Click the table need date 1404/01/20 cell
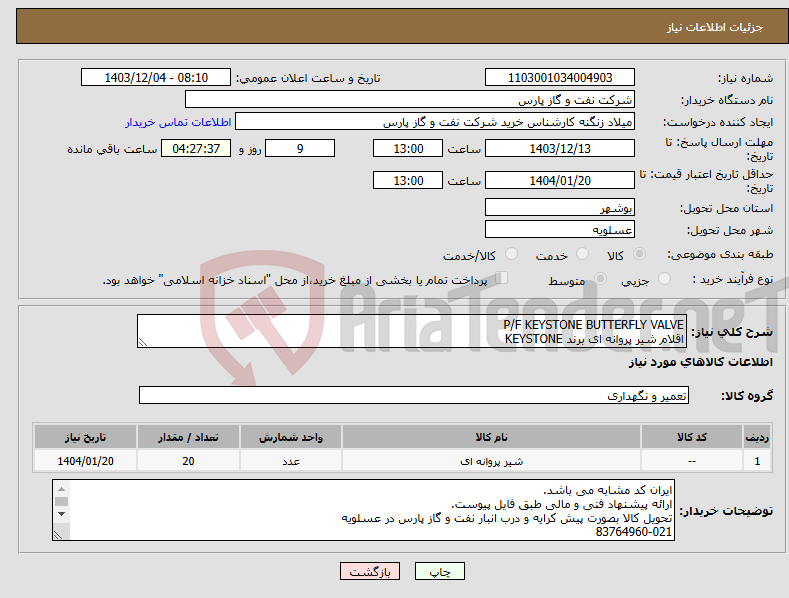Image resolution: width=789 pixels, height=598 pixels. (x=85, y=461)
